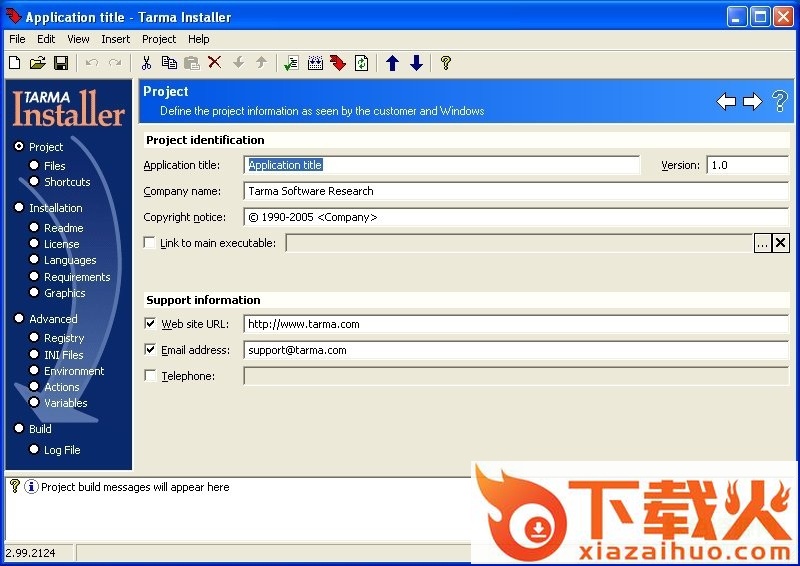Viewport: 800px width, 566px height.
Task: Click the toolbar Help question mark icon
Action: pyautogui.click(x=445, y=63)
